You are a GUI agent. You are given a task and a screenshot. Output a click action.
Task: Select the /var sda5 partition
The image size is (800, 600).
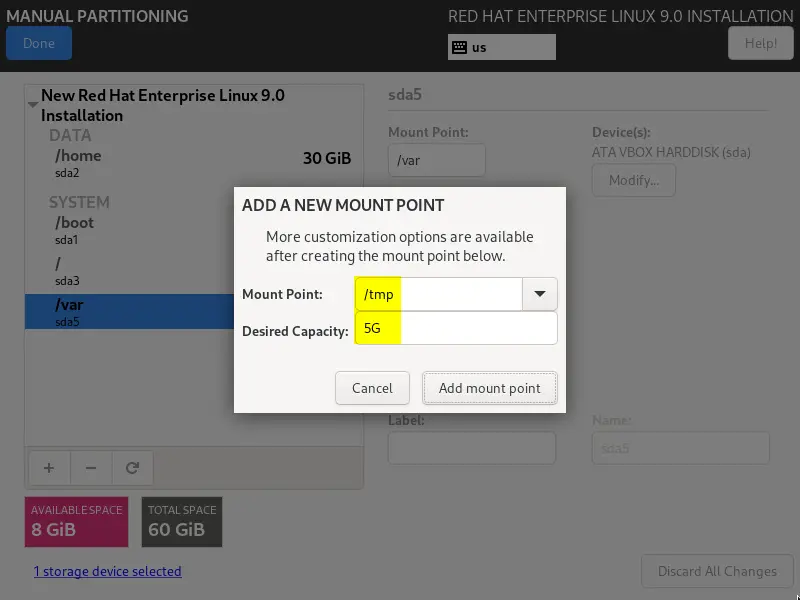[130, 311]
